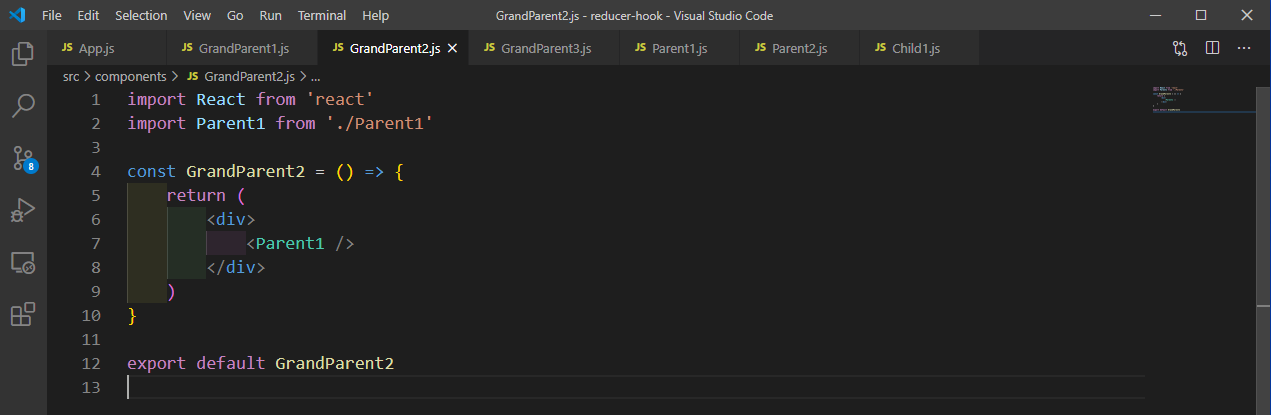Open the Search view in activity bar

pos(23,106)
